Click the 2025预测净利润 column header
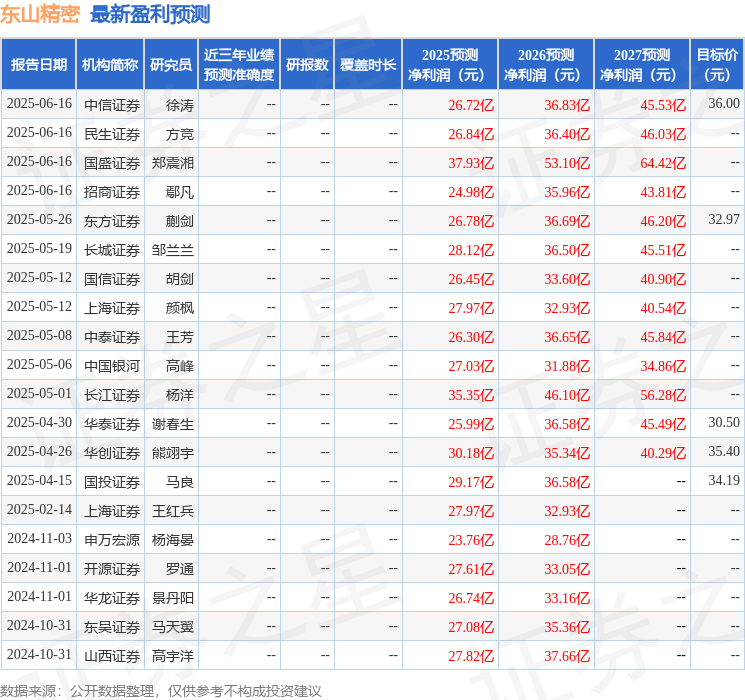Image resolution: width=745 pixels, height=700 pixels. pos(450,65)
